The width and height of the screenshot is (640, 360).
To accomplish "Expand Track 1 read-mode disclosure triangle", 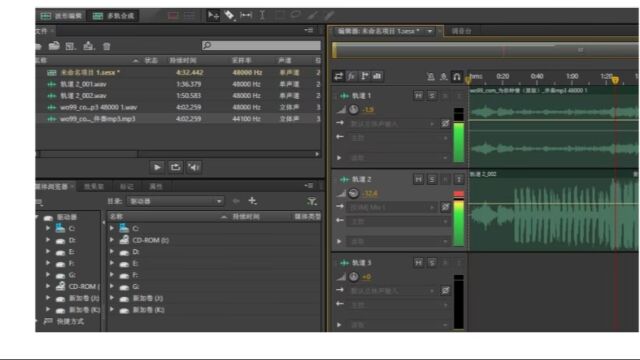I will 339,158.
